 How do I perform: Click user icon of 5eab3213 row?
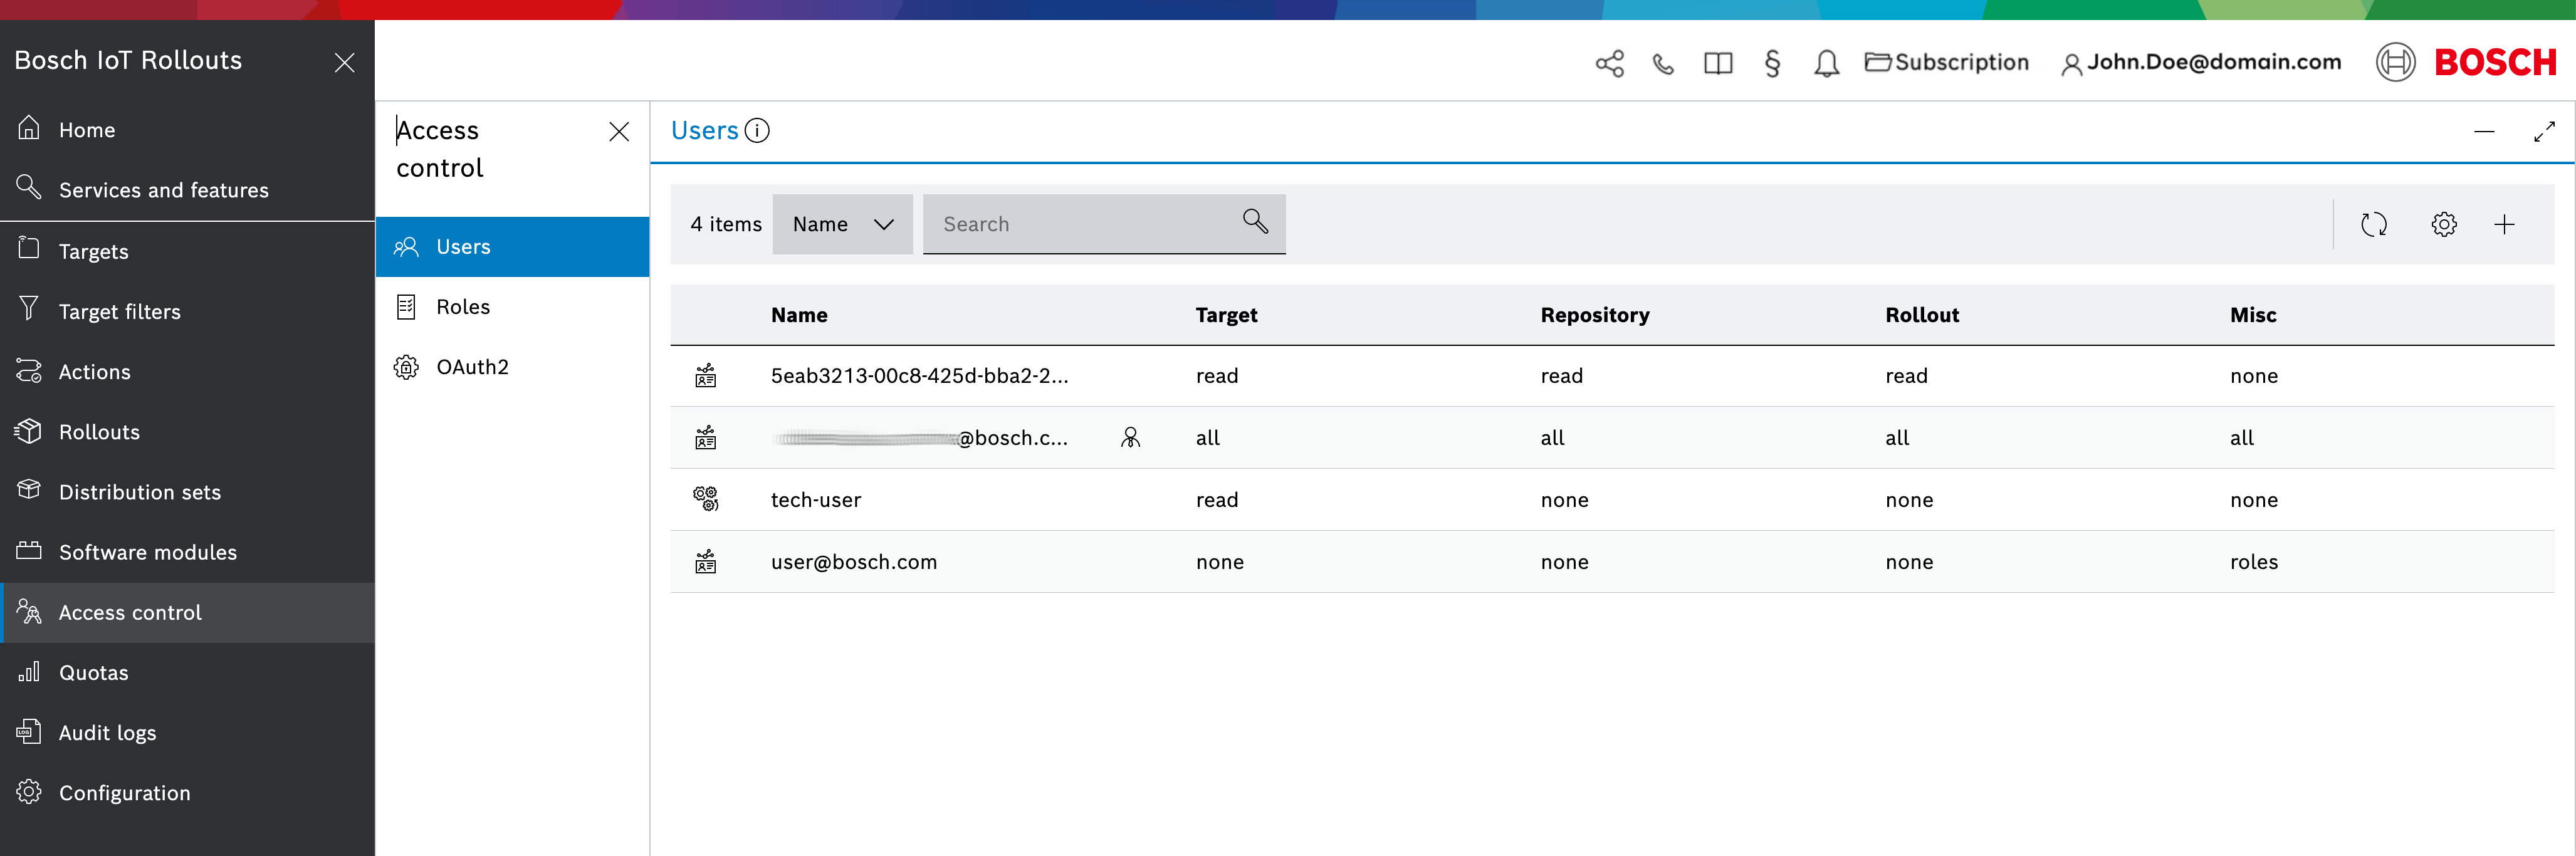706,376
